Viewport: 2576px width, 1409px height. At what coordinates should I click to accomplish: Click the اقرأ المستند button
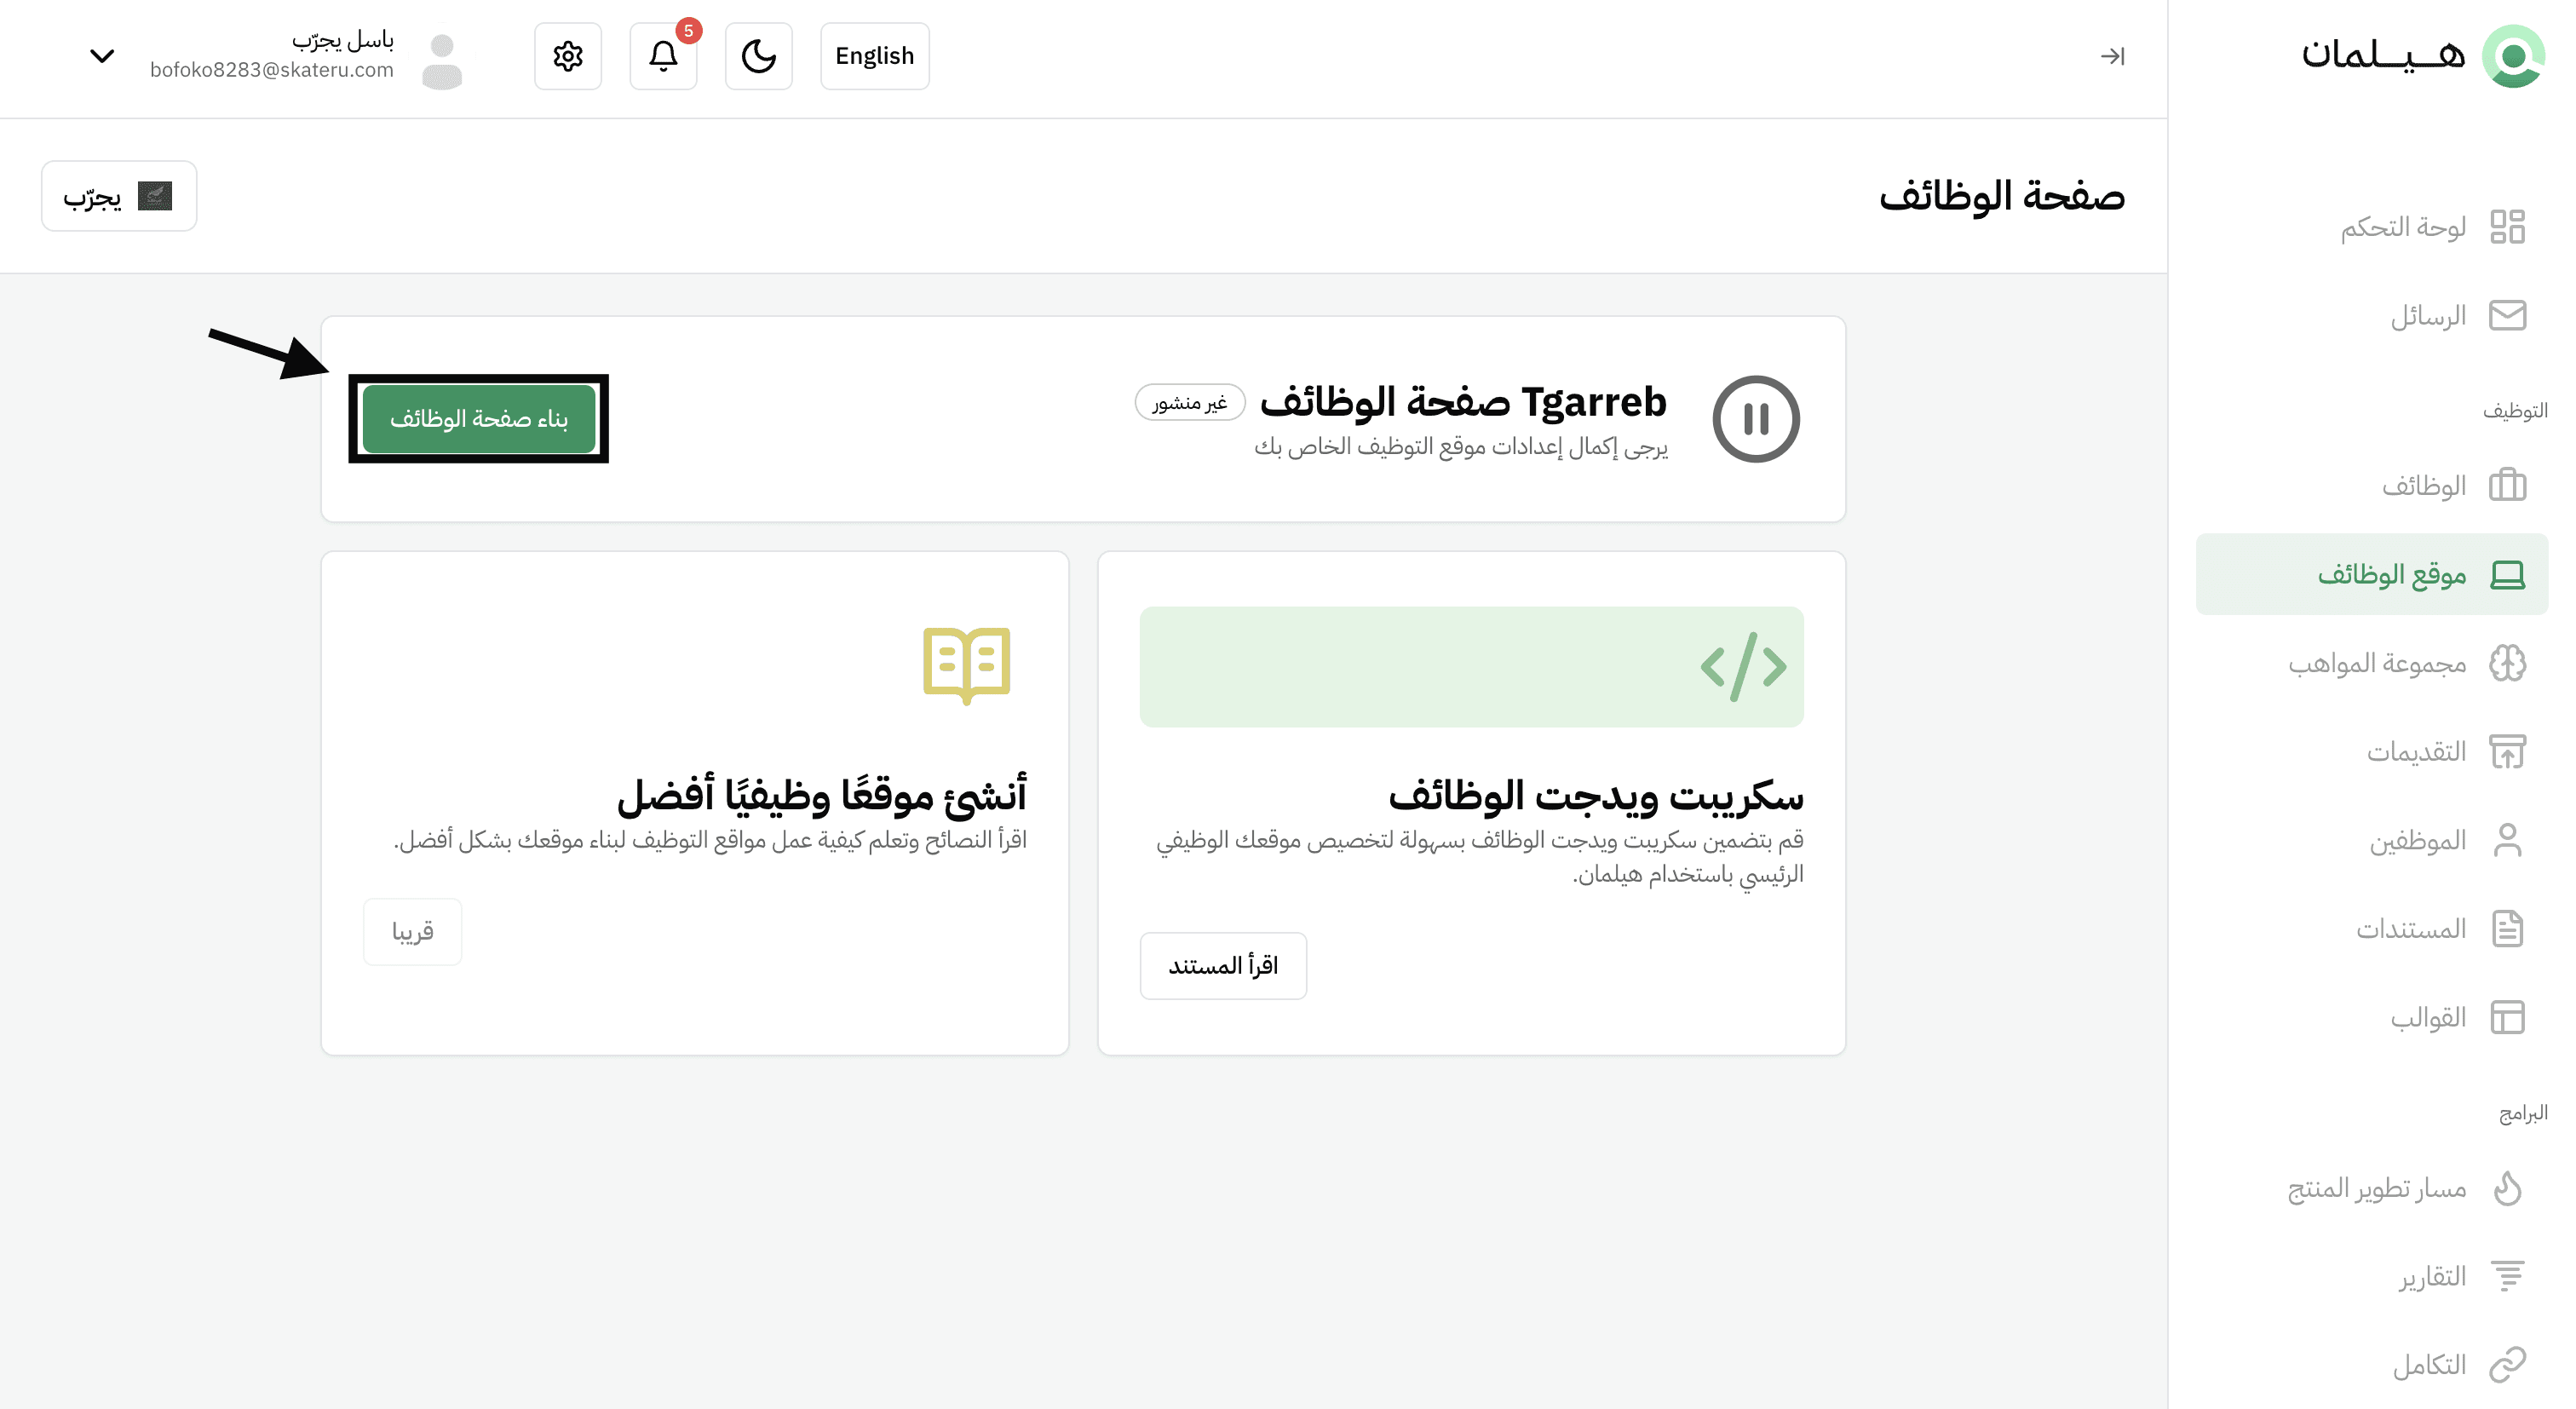[x=1222, y=965]
